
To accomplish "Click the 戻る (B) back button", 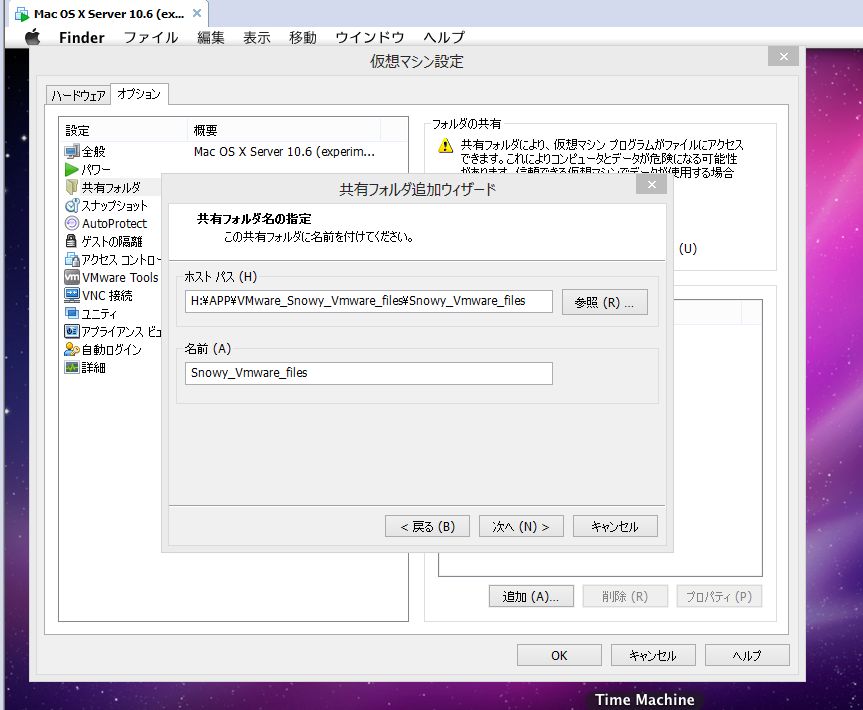I will click(428, 526).
